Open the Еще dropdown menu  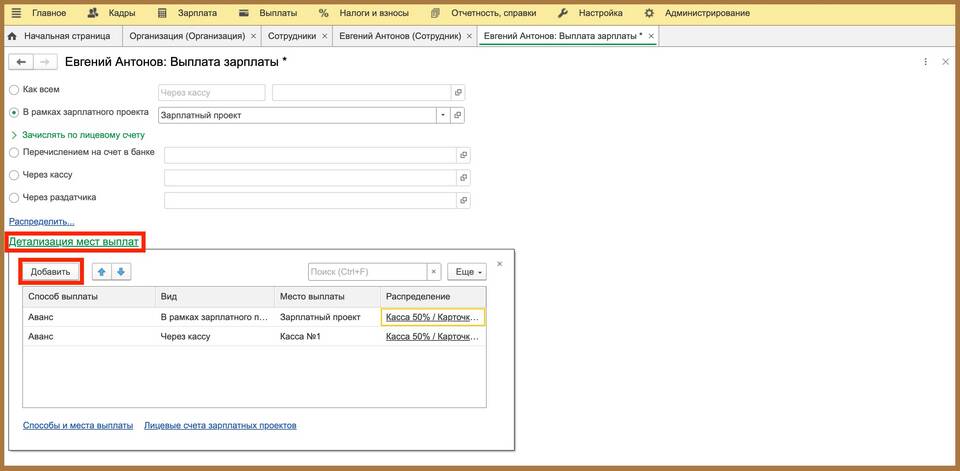click(467, 271)
